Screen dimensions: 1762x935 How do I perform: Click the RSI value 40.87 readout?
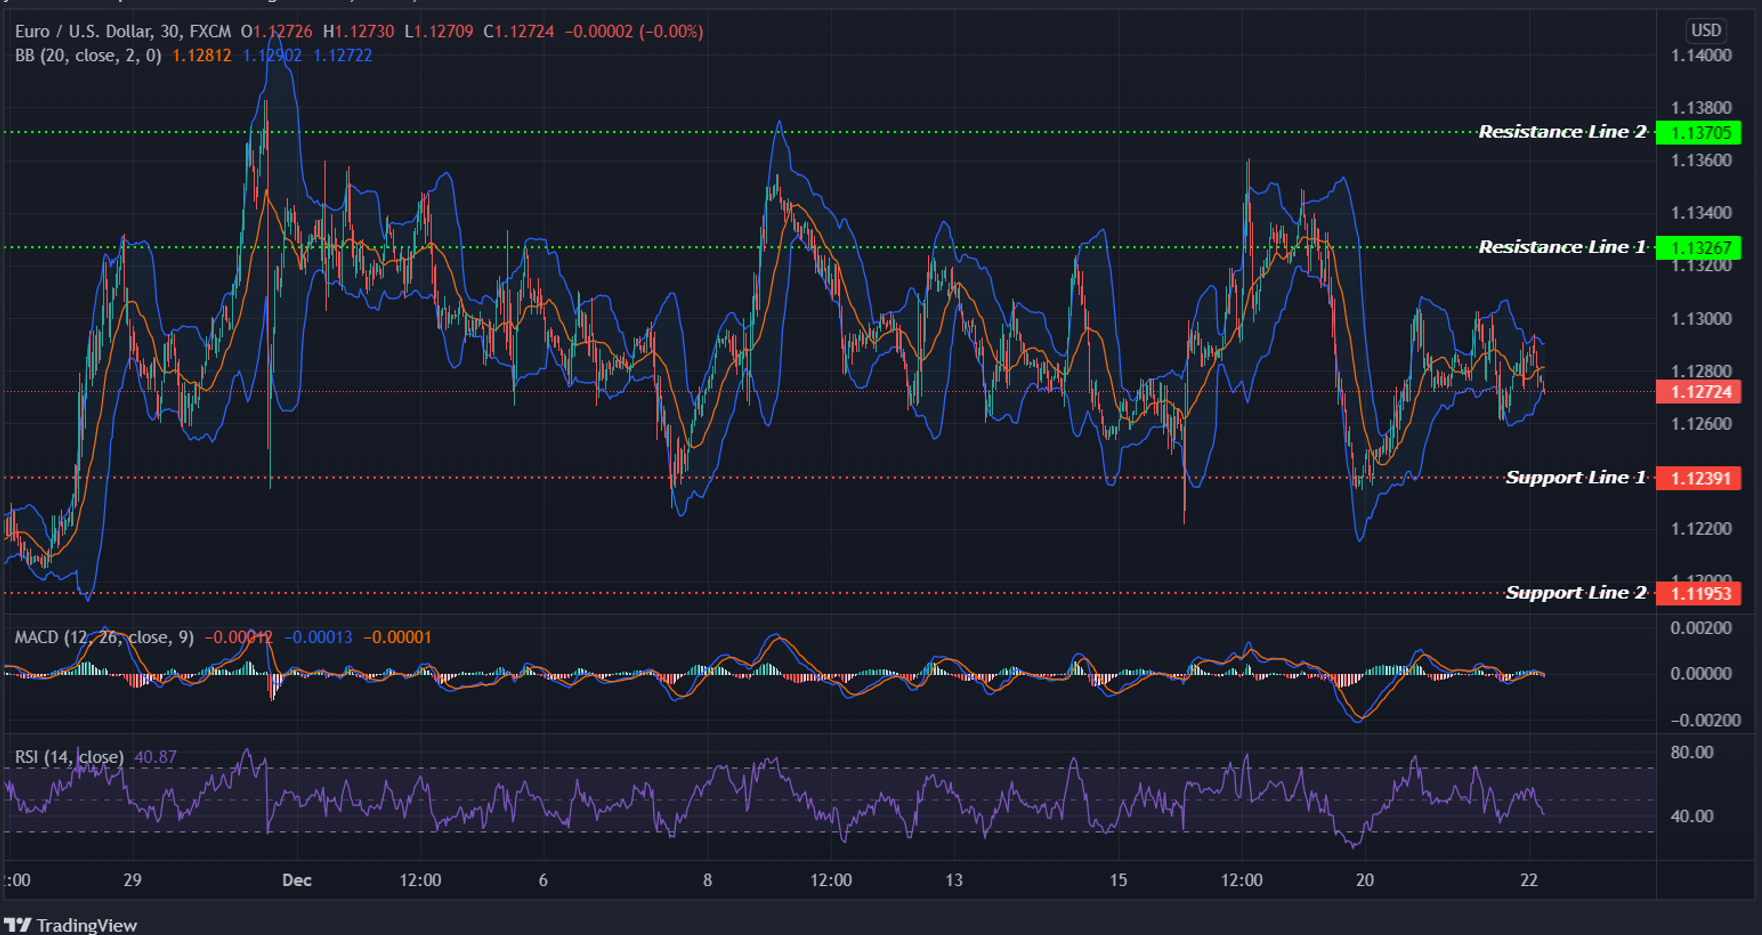tap(155, 757)
